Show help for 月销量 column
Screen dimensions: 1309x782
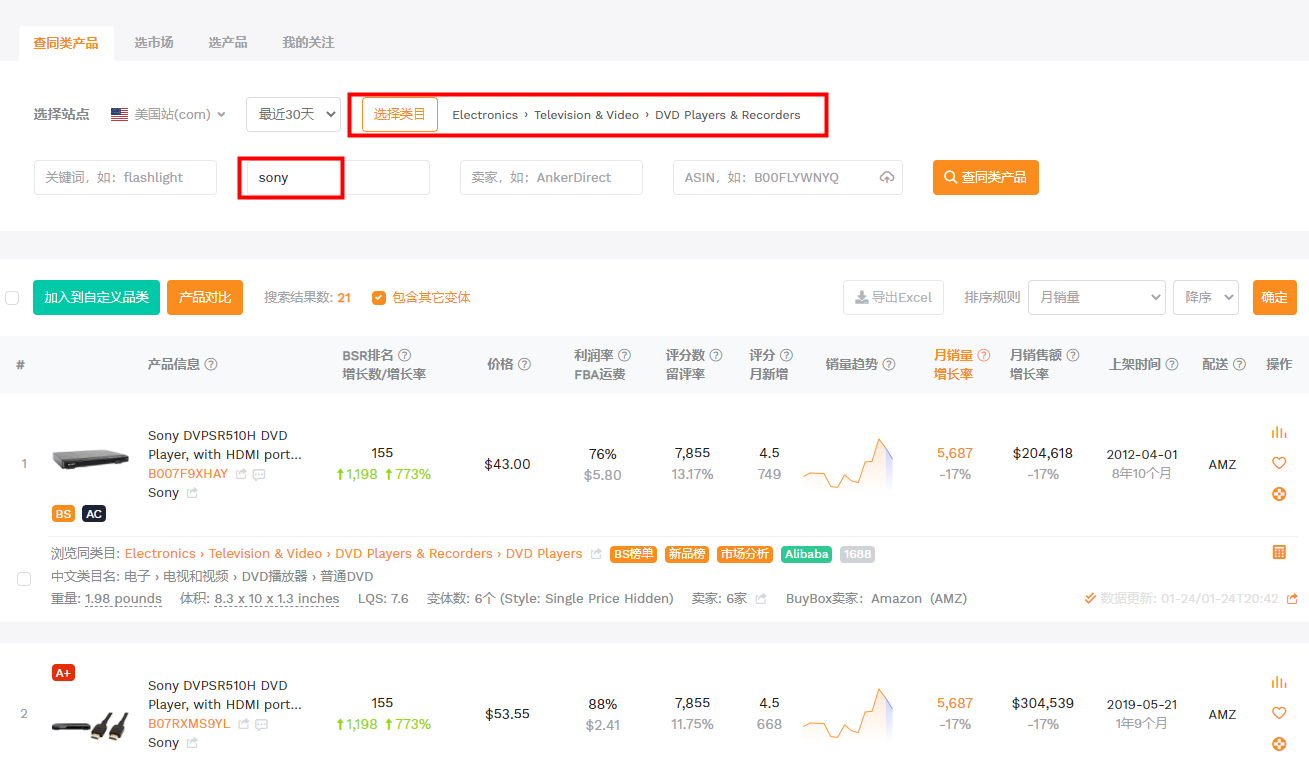tap(984, 355)
